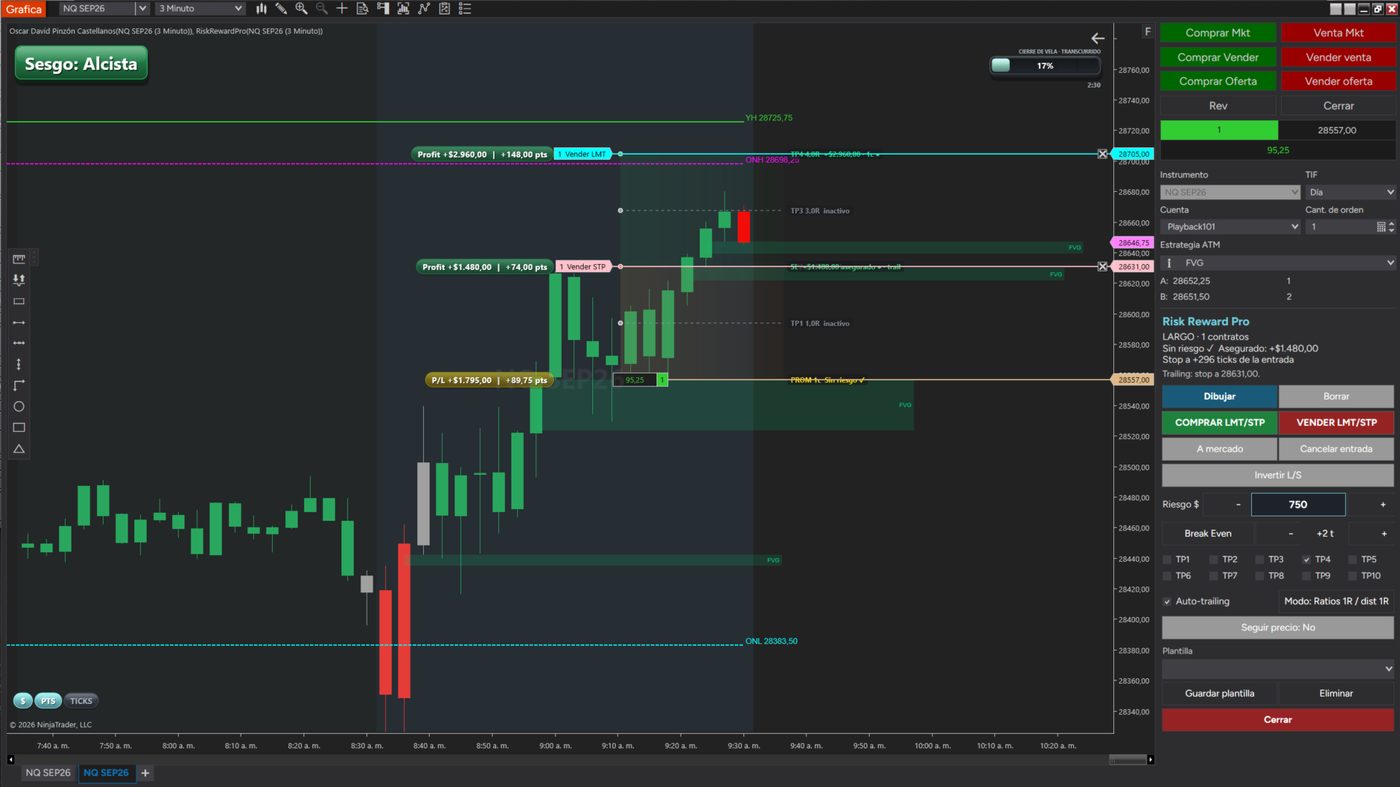Select the circle drawing tool
The image size is (1400, 787).
[19, 406]
